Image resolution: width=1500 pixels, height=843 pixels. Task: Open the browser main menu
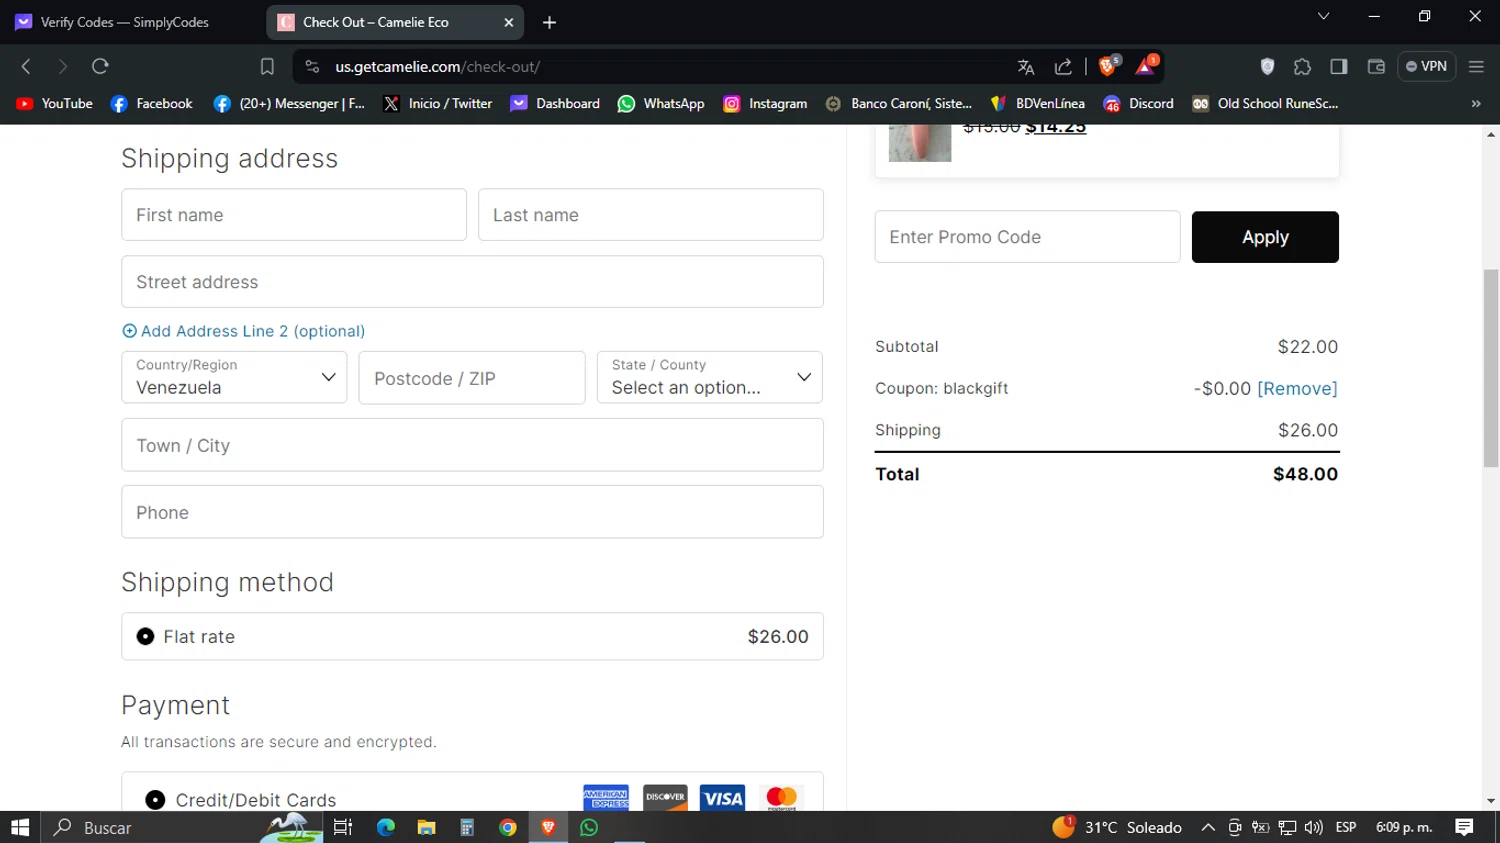(1476, 67)
